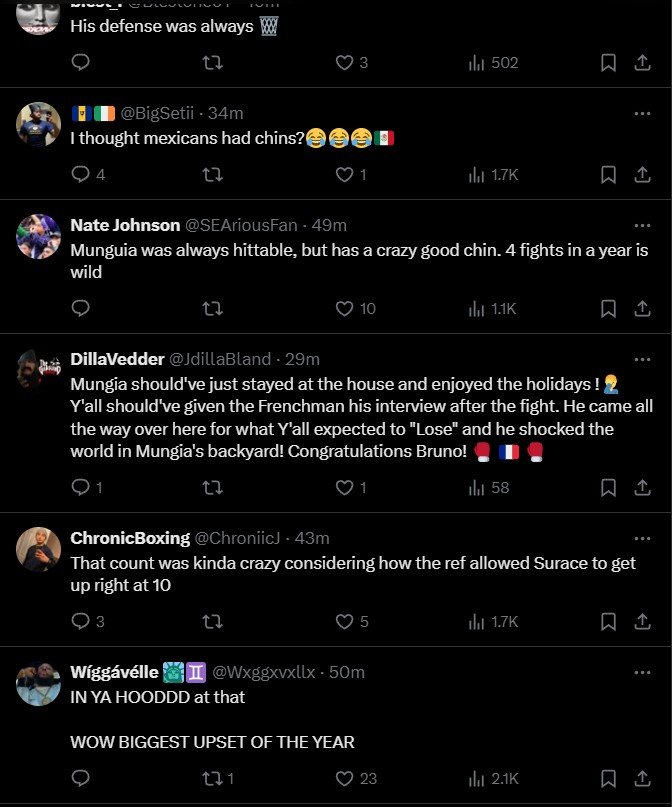Repost ChronicBoxing's tweet about the count
The width and height of the screenshot is (672, 807).
coord(212,622)
